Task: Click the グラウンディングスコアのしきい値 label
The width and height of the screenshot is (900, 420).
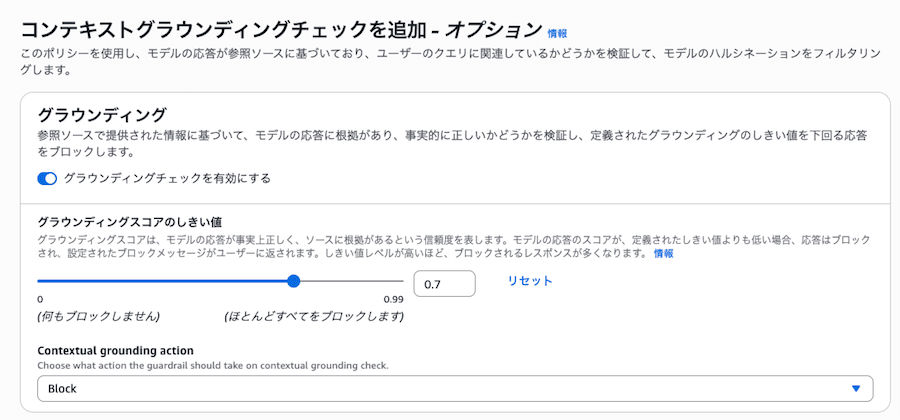Action: 128,222
